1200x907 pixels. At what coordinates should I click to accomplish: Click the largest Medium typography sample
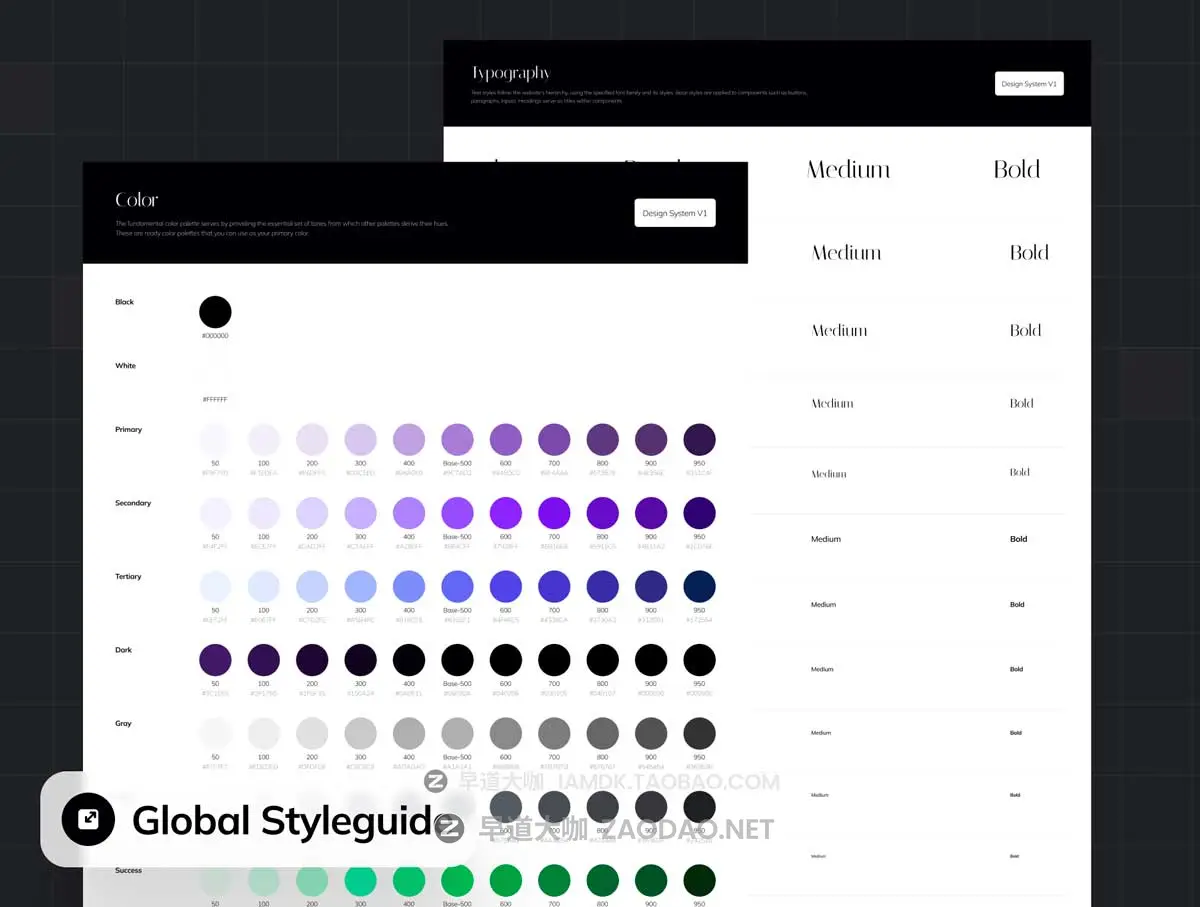848,170
